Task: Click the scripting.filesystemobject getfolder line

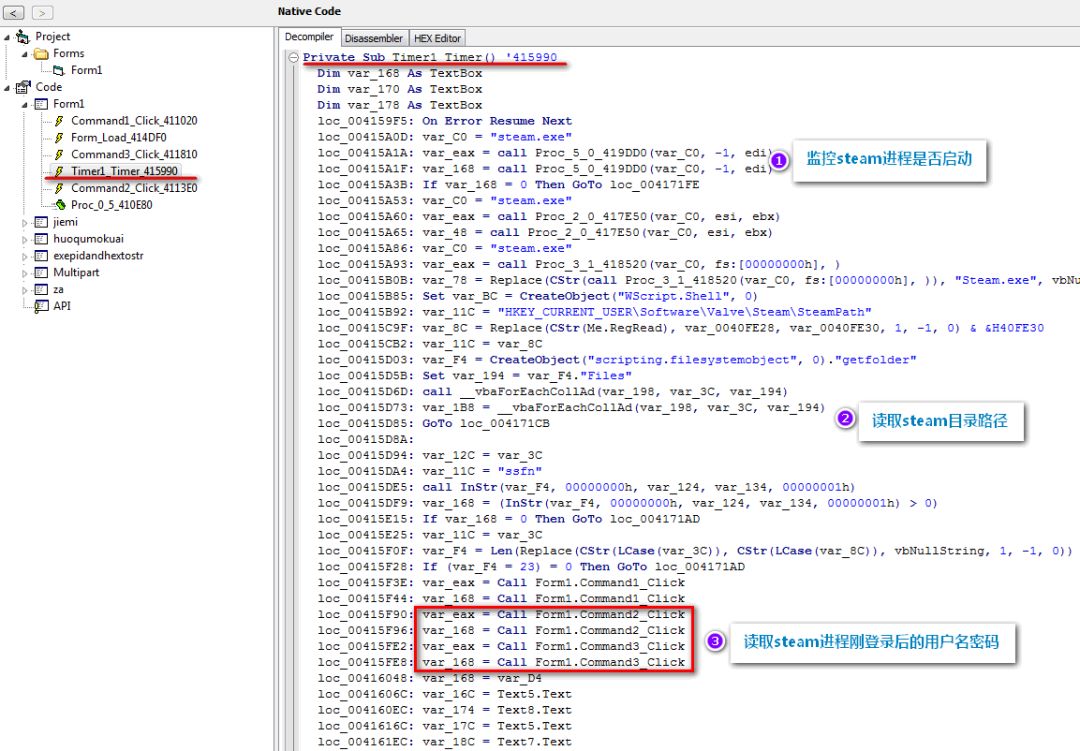Action: pos(617,360)
